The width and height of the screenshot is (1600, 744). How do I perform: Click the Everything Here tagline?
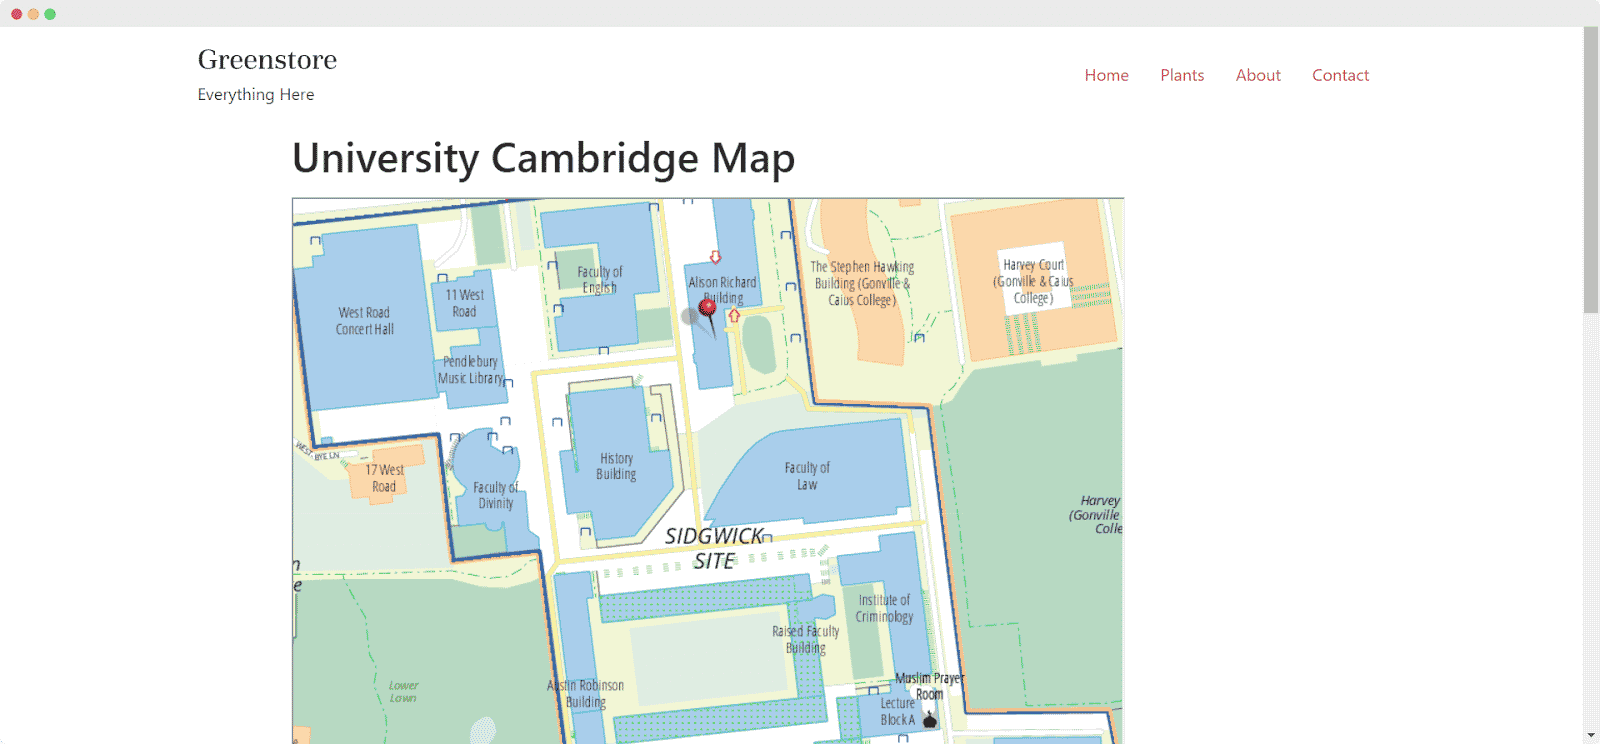pyautogui.click(x=256, y=94)
